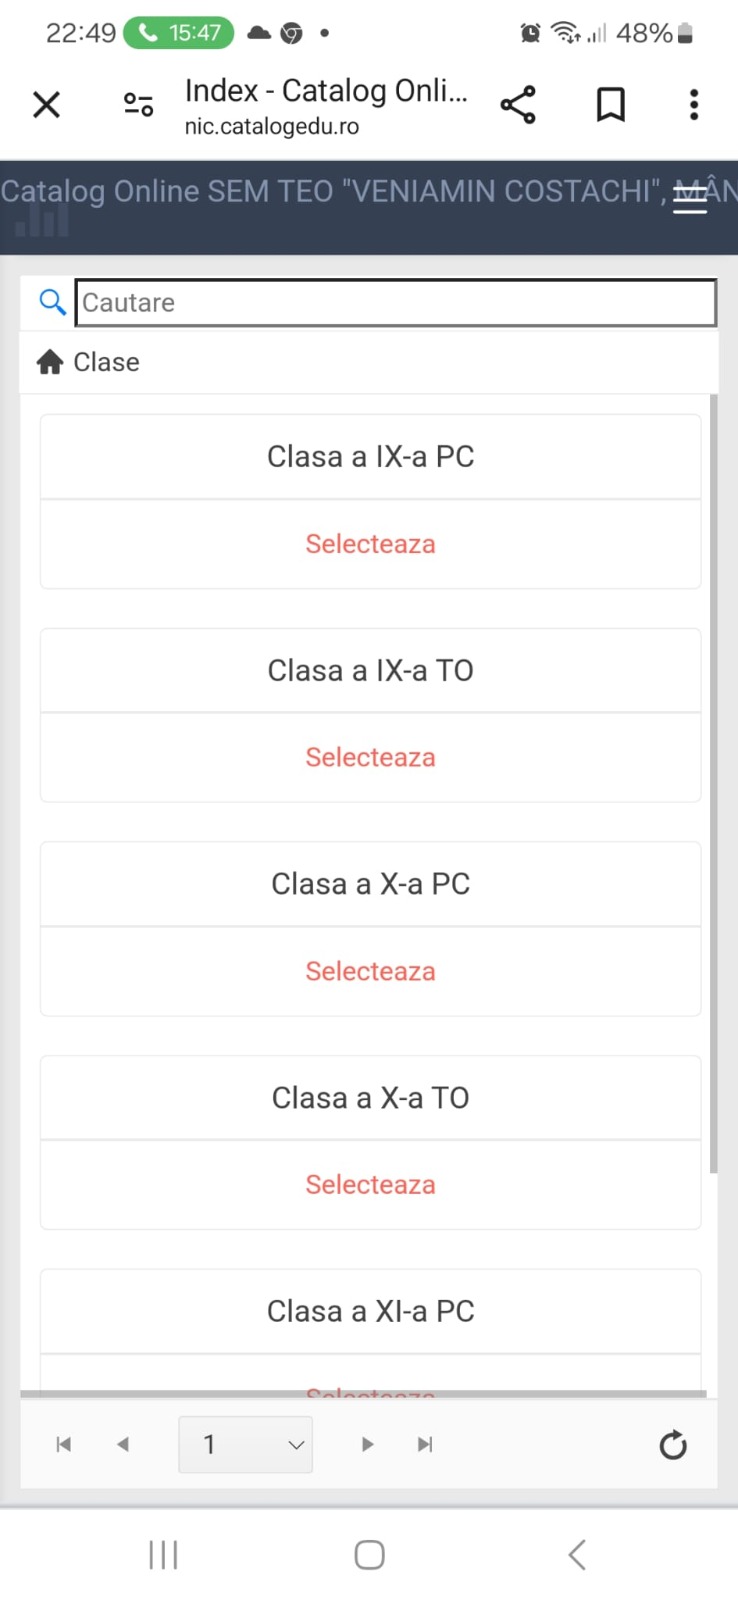This screenshot has height=1600, width=738.
Task: Click the magnifier search icon
Action: point(52,302)
